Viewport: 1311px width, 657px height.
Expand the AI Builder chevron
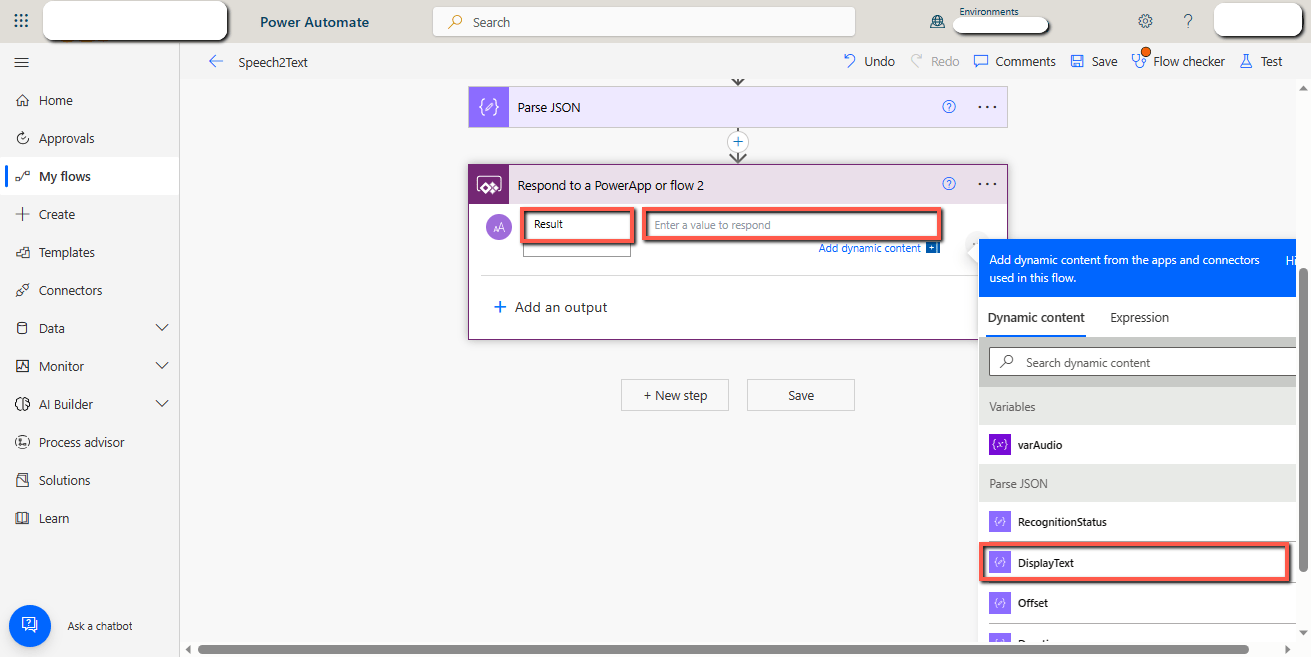click(x=162, y=404)
